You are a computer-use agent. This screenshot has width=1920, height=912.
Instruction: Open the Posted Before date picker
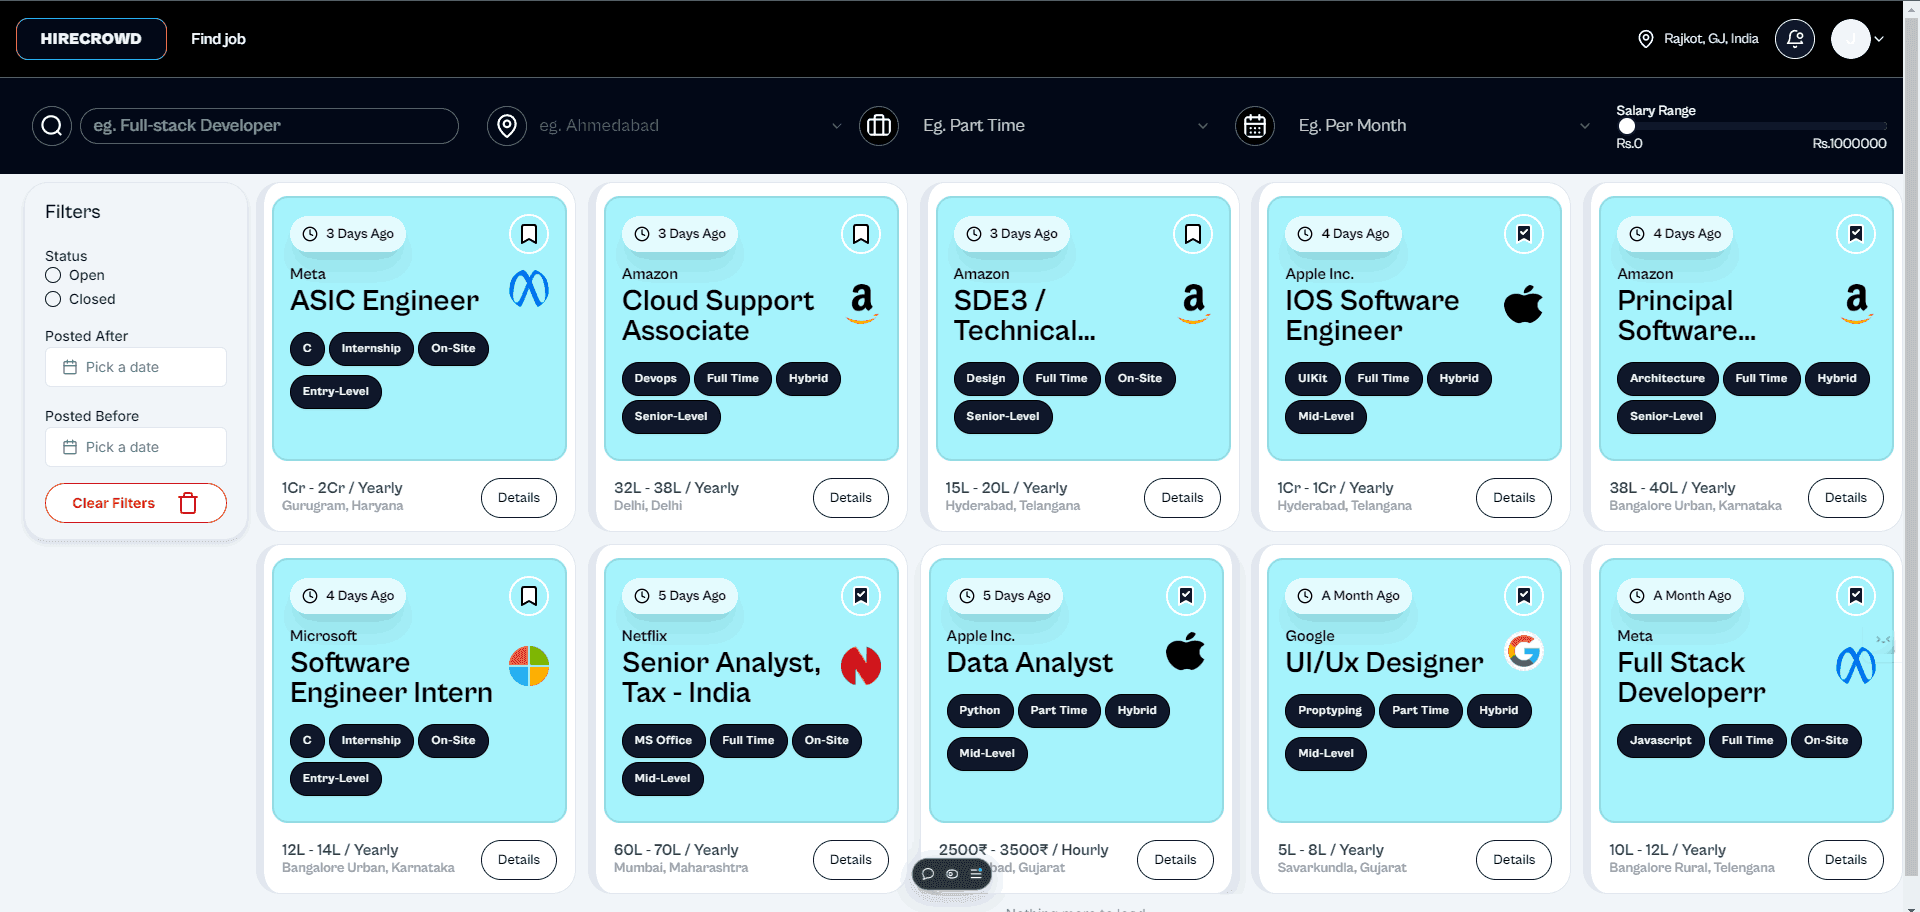click(136, 447)
